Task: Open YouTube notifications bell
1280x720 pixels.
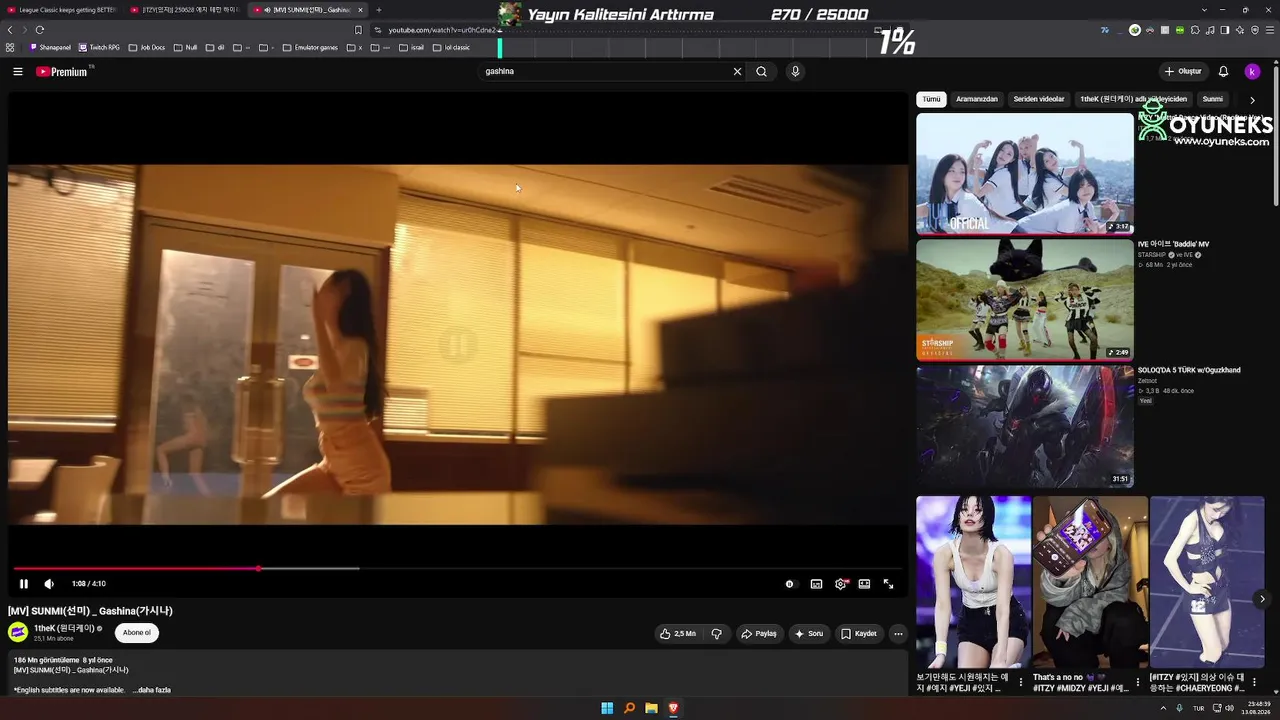Action: tap(1223, 71)
